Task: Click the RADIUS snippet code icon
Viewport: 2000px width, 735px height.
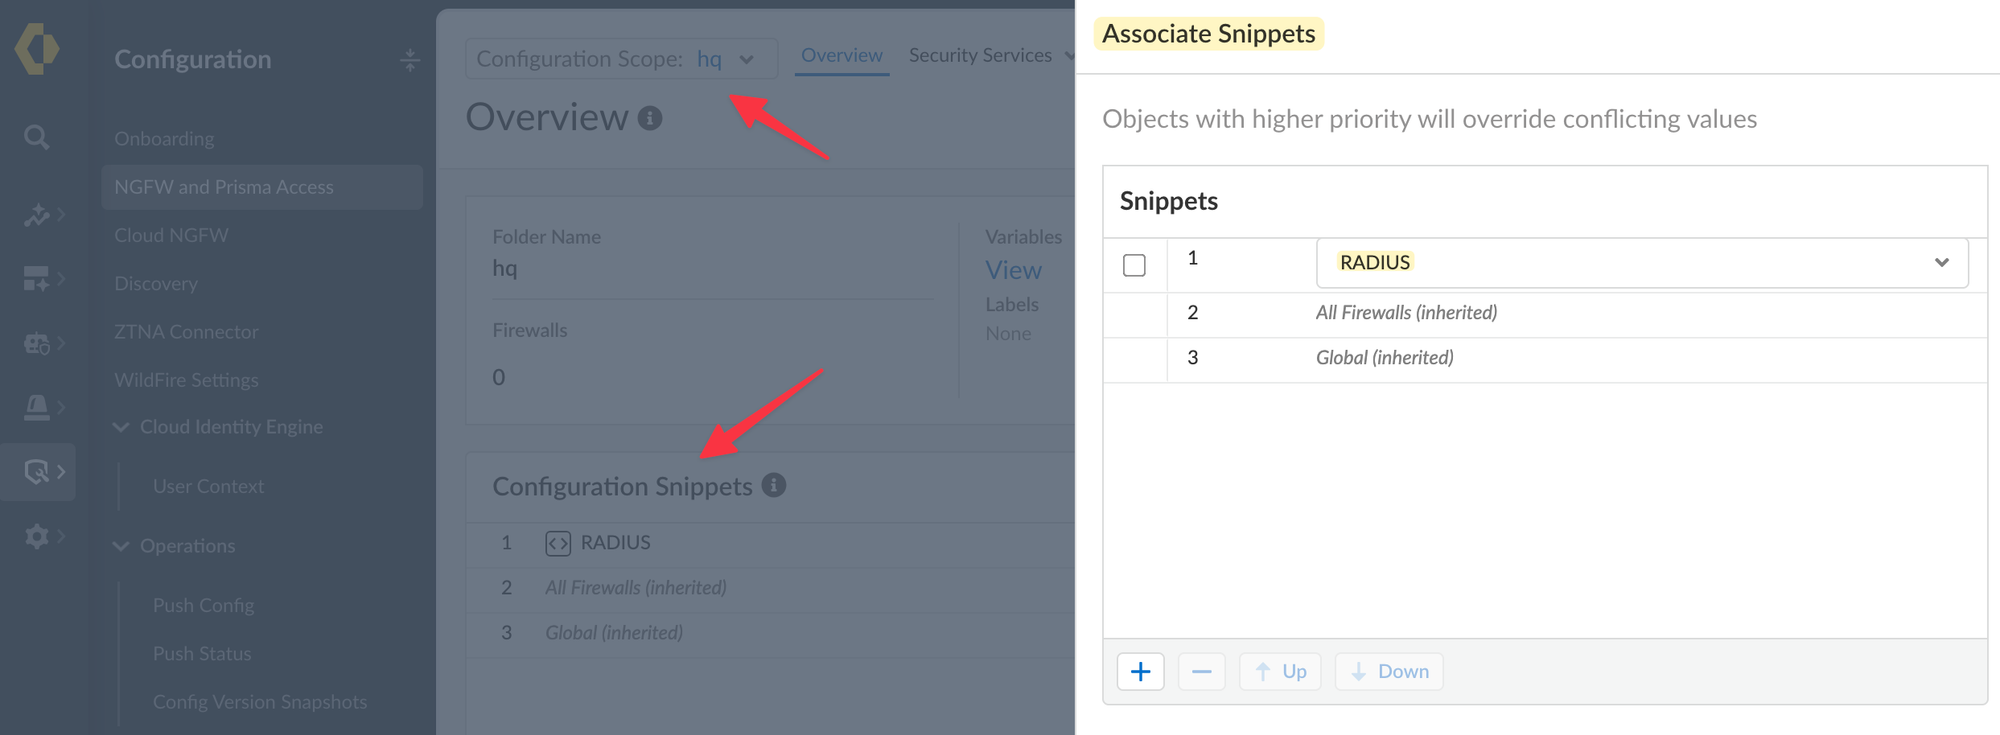Action: pos(558,543)
